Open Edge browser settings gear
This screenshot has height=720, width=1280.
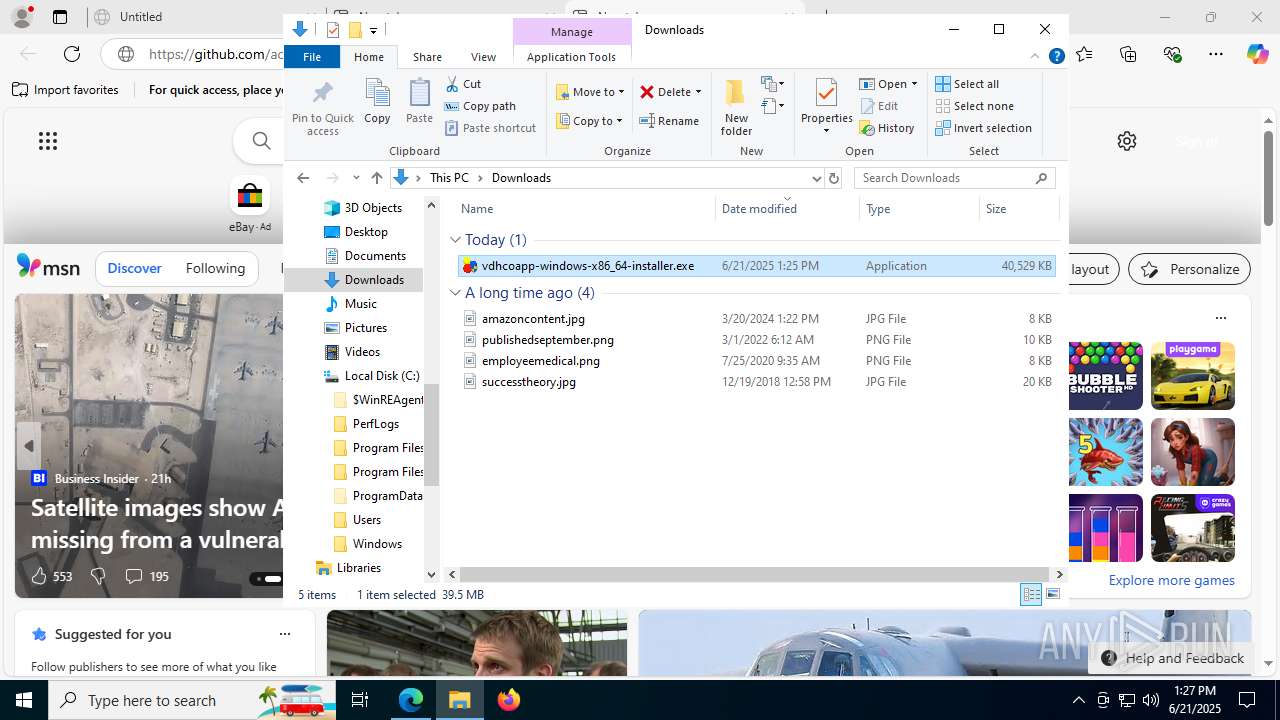point(1127,141)
